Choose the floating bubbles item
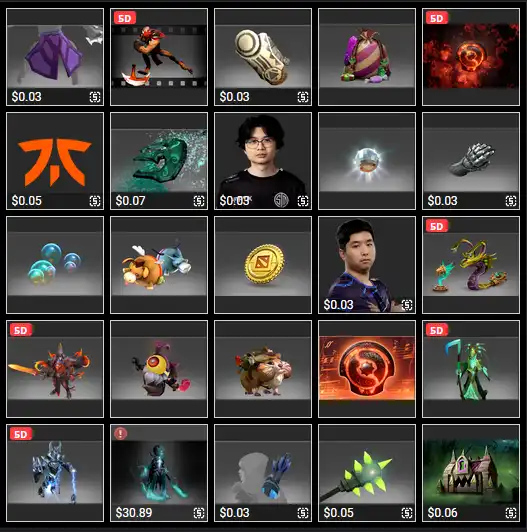527x532 pixels. 55,265
